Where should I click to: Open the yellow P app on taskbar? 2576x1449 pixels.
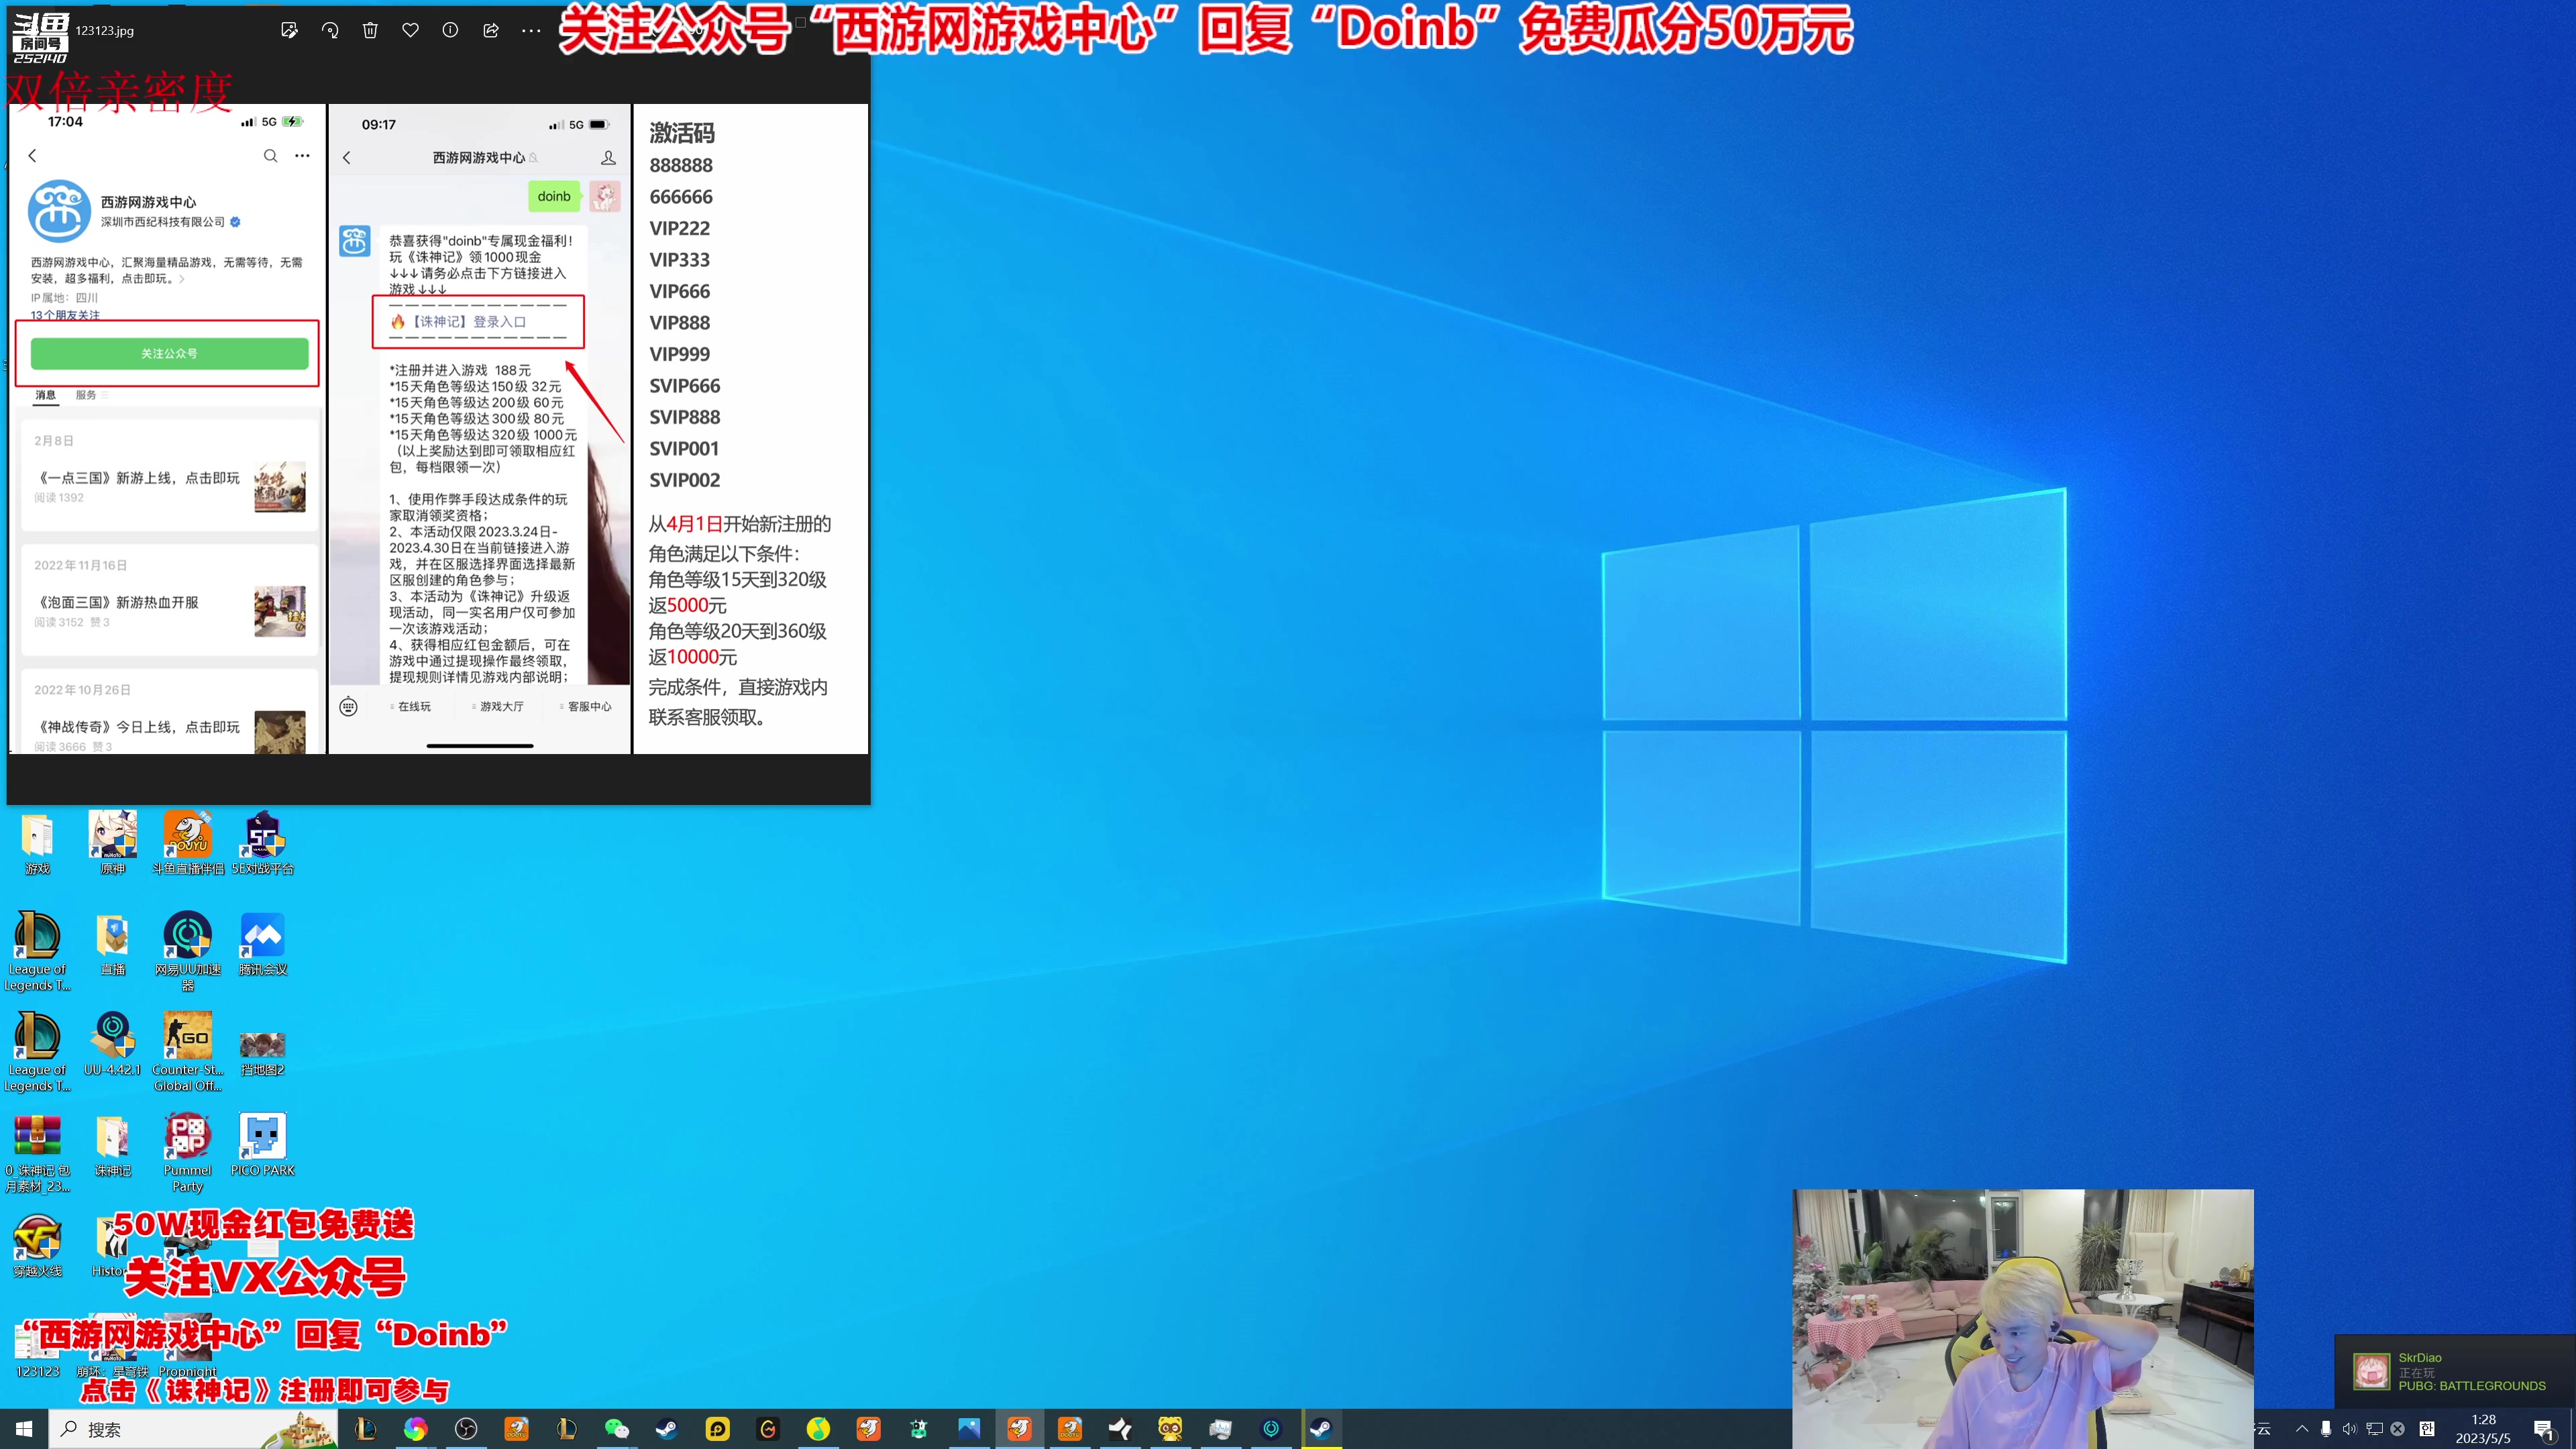pyautogui.click(x=718, y=1429)
